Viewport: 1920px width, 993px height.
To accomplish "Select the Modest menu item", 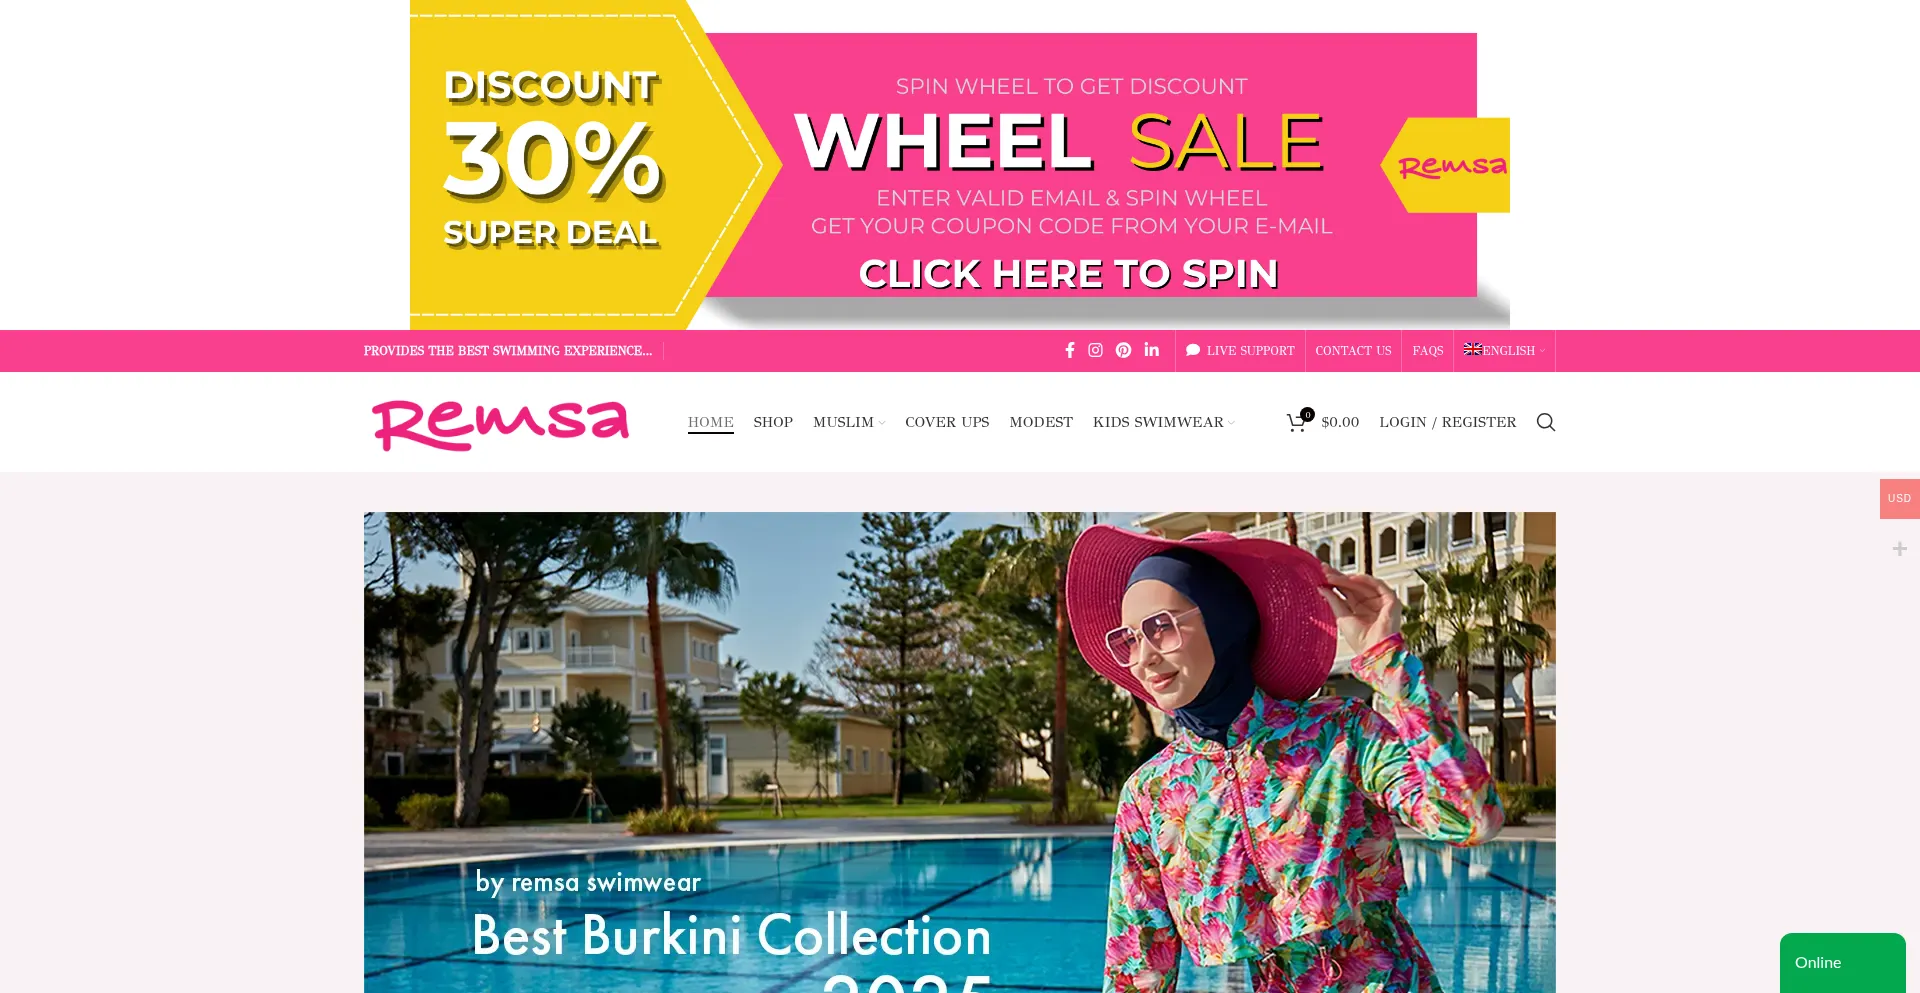I will 1041,422.
